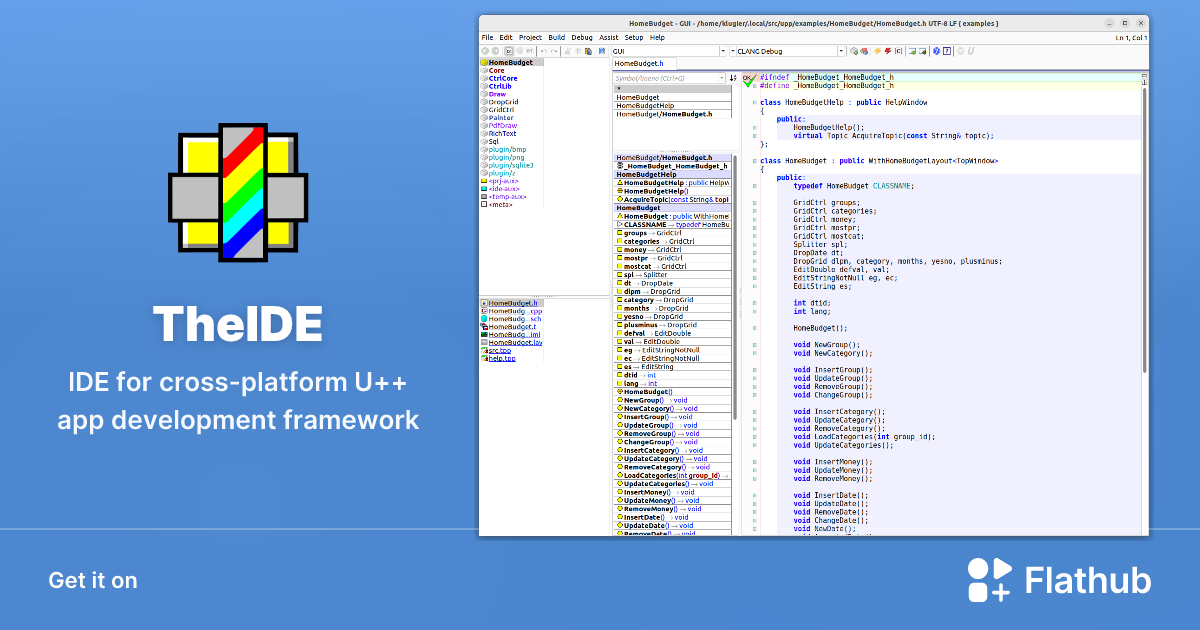
Task: Click the sort arrows icon beside symbol search
Action: [x=733, y=78]
